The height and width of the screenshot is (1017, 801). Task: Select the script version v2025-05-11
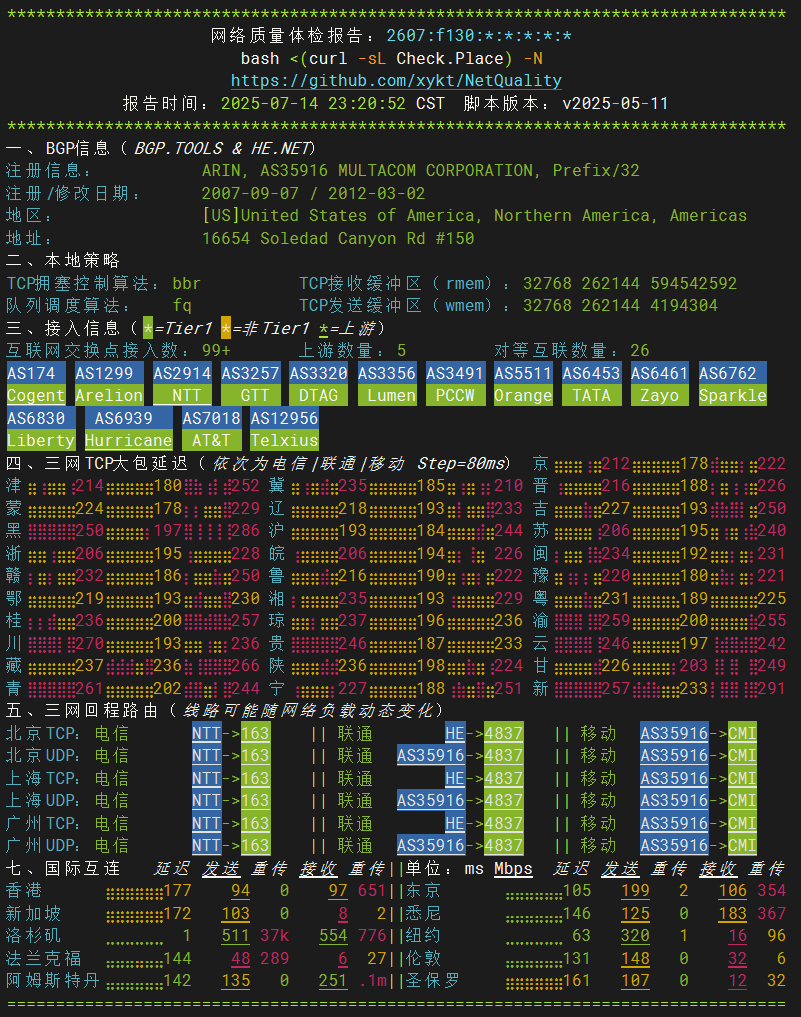615,103
